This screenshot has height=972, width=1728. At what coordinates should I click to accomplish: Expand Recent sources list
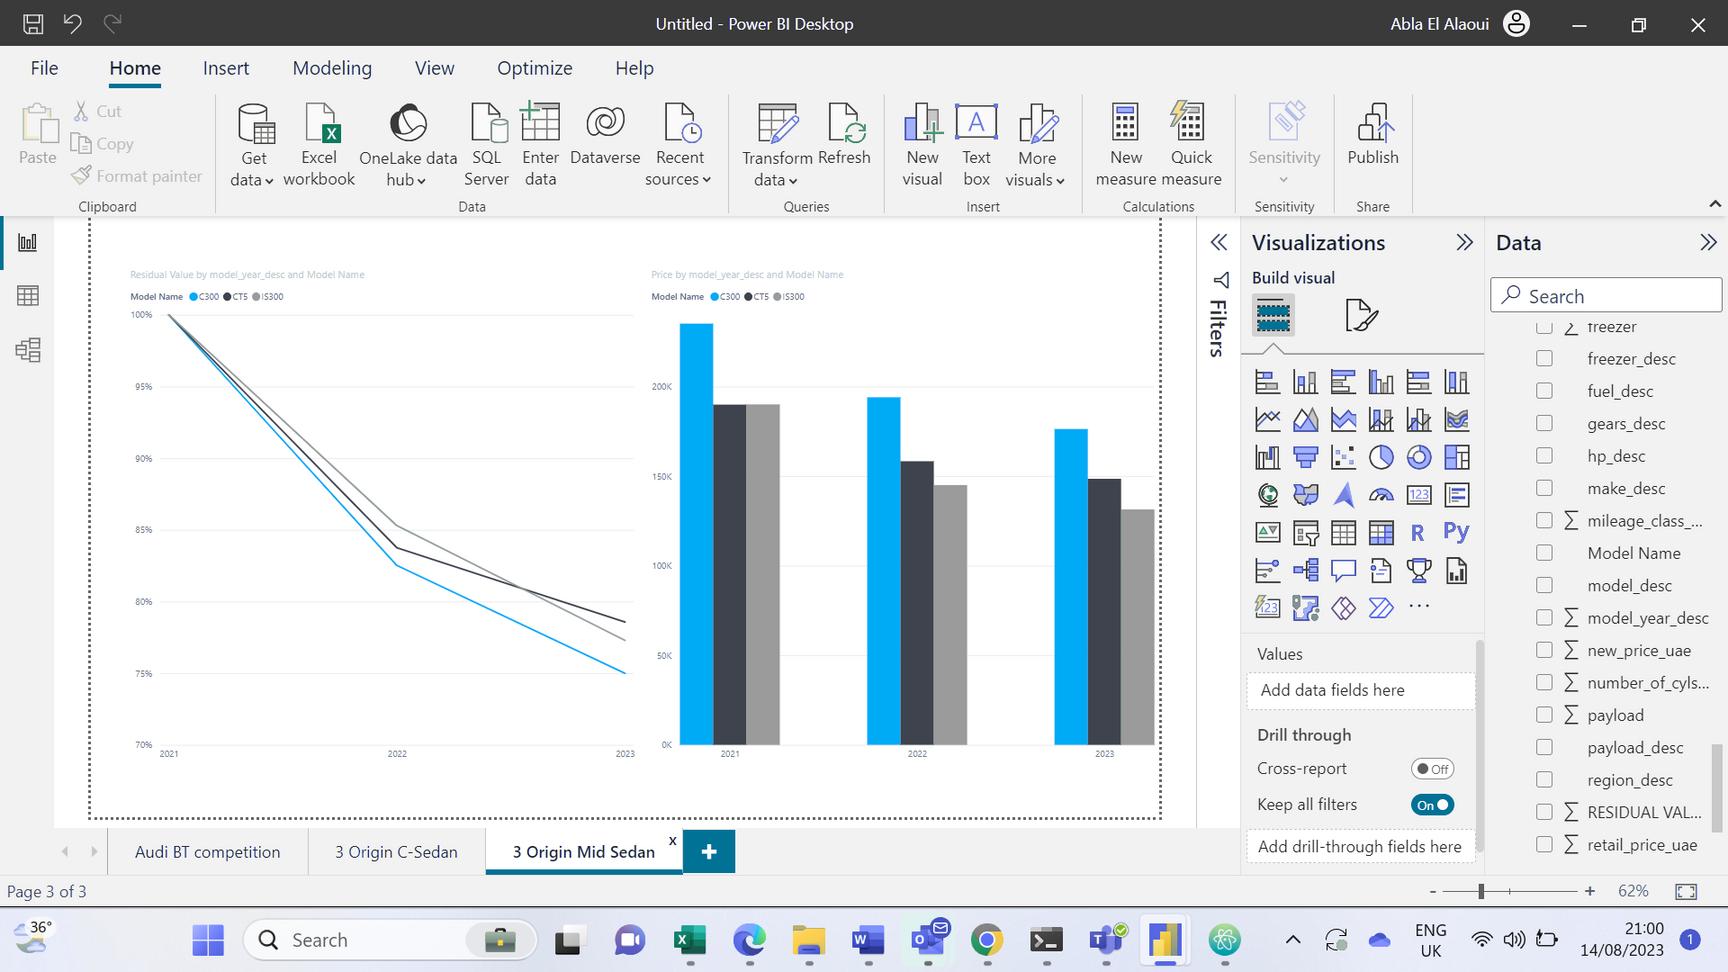(679, 146)
